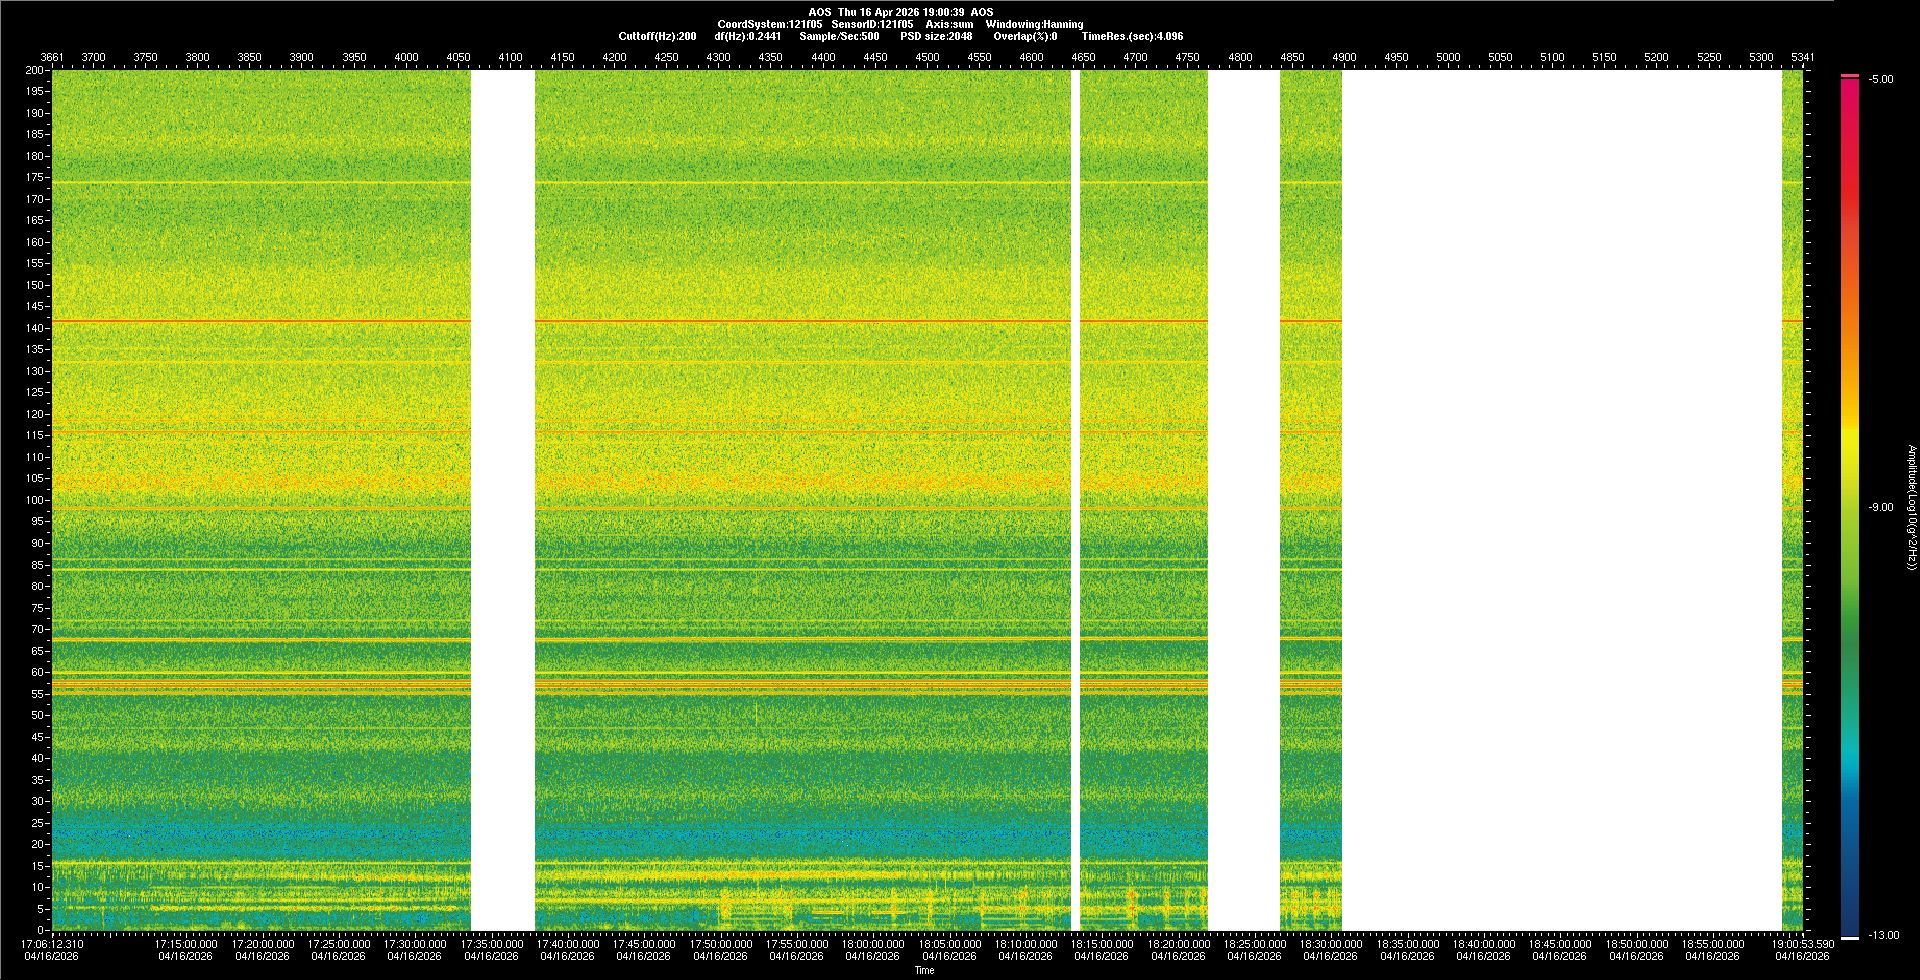Click the Time axis title at bottom
The height and width of the screenshot is (980, 1920).
pos(925,970)
